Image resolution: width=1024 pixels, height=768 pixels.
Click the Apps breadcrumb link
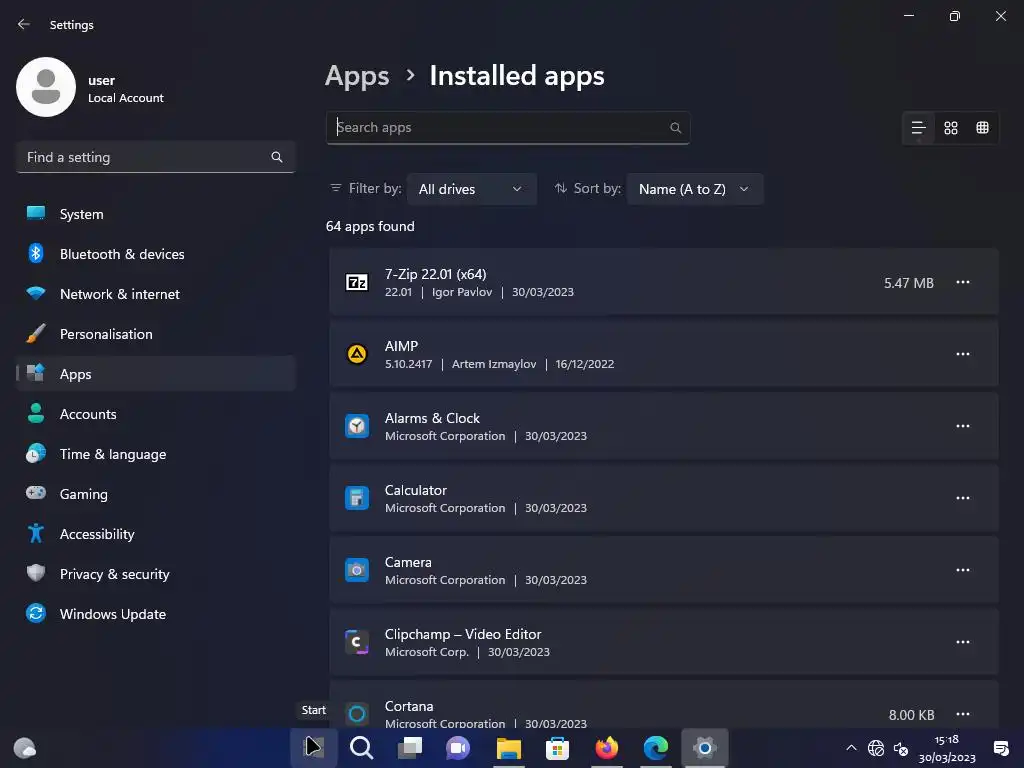[357, 76]
